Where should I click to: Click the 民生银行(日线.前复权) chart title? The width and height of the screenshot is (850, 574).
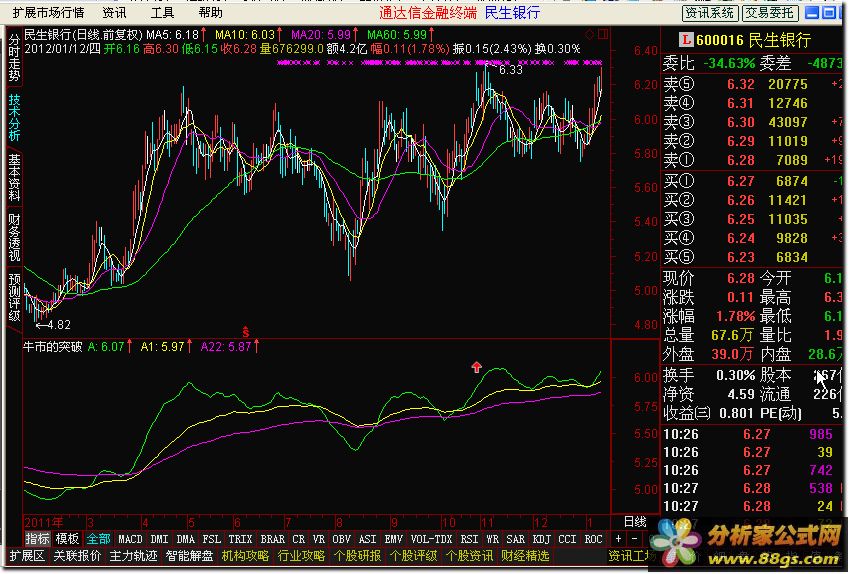[x=83, y=35]
